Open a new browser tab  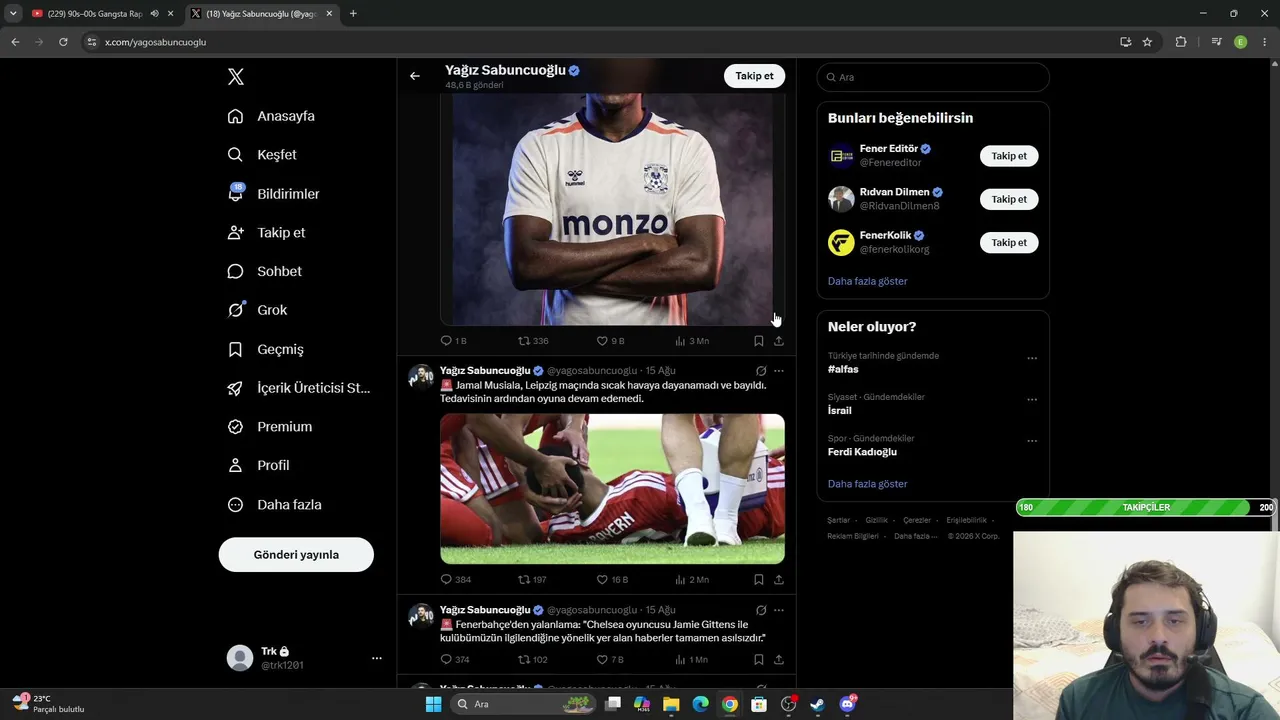pos(353,14)
